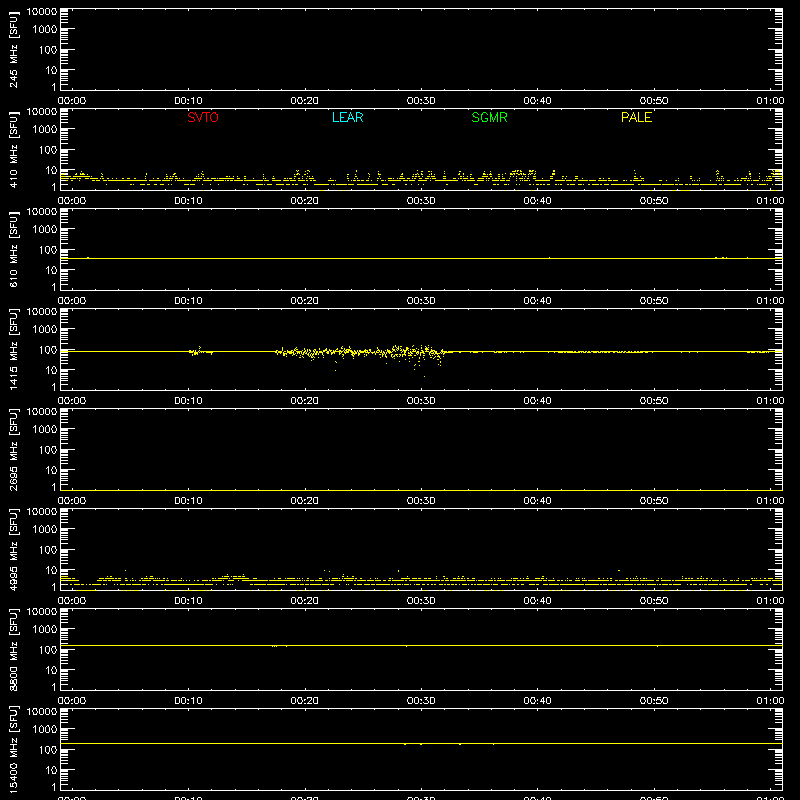
Task: Click the 8800 MHz [SFU] axis title
Action: click(13, 649)
